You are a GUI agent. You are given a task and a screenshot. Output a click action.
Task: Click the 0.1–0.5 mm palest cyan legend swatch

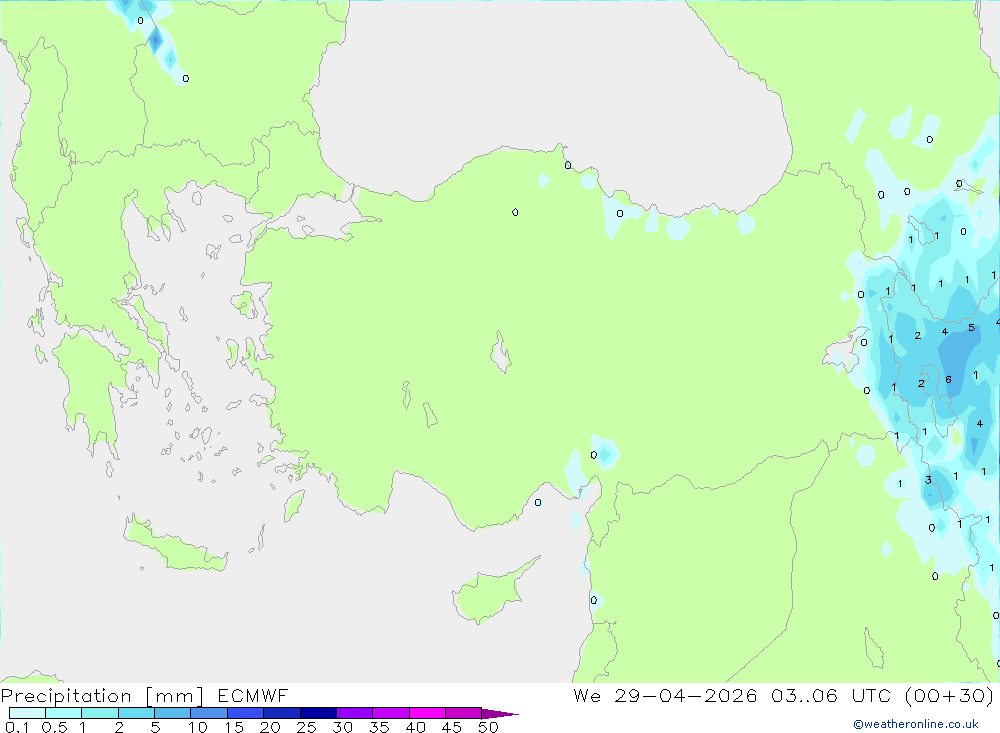pyautogui.click(x=27, y=713)
